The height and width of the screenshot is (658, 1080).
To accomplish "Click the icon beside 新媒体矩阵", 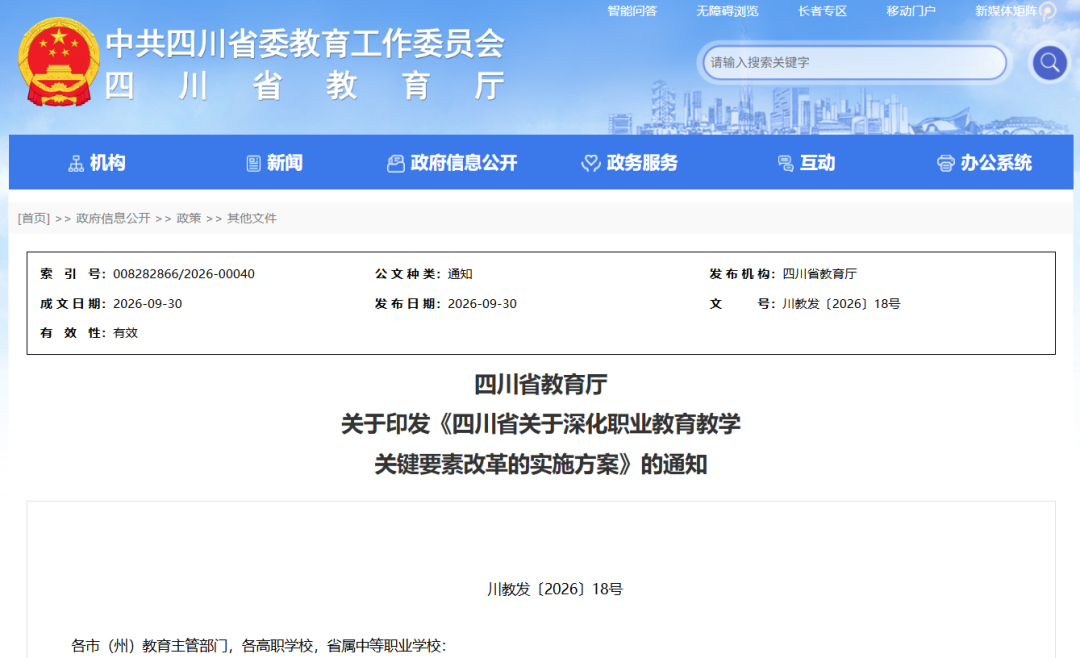I will point(1048,11).
